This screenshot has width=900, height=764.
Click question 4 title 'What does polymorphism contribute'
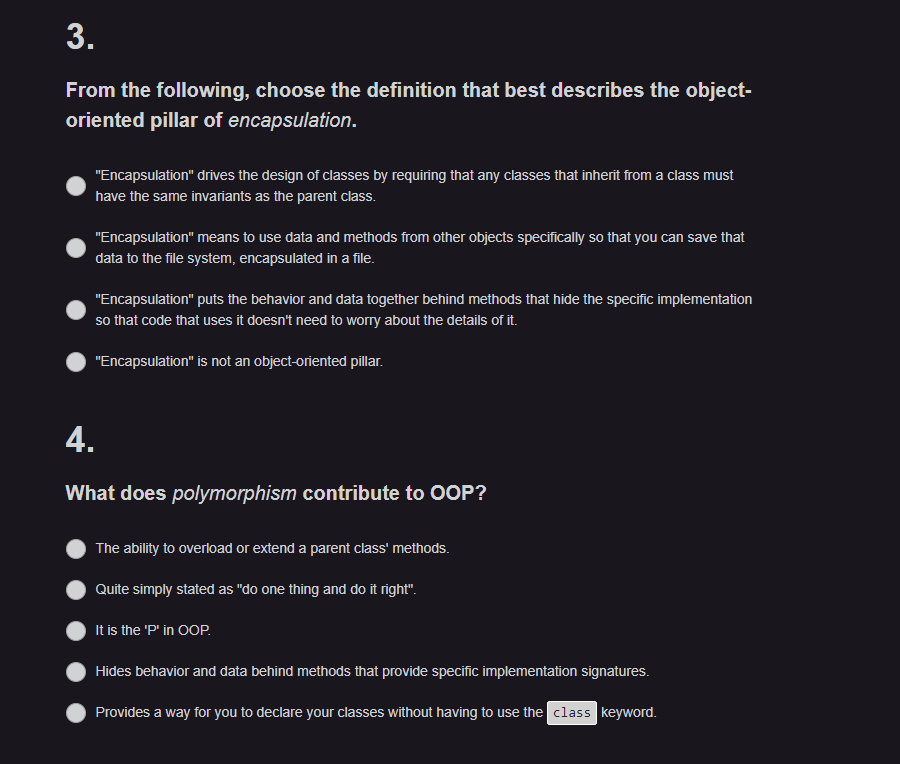pyautogui.click(x=275, y=492)
